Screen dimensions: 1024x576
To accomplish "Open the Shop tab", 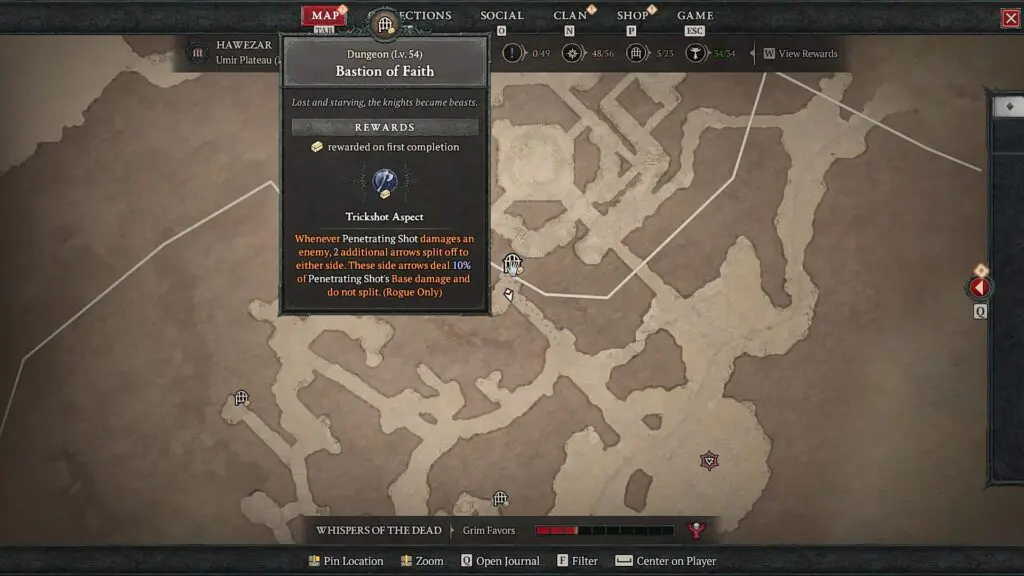I will tap(632, 15).
